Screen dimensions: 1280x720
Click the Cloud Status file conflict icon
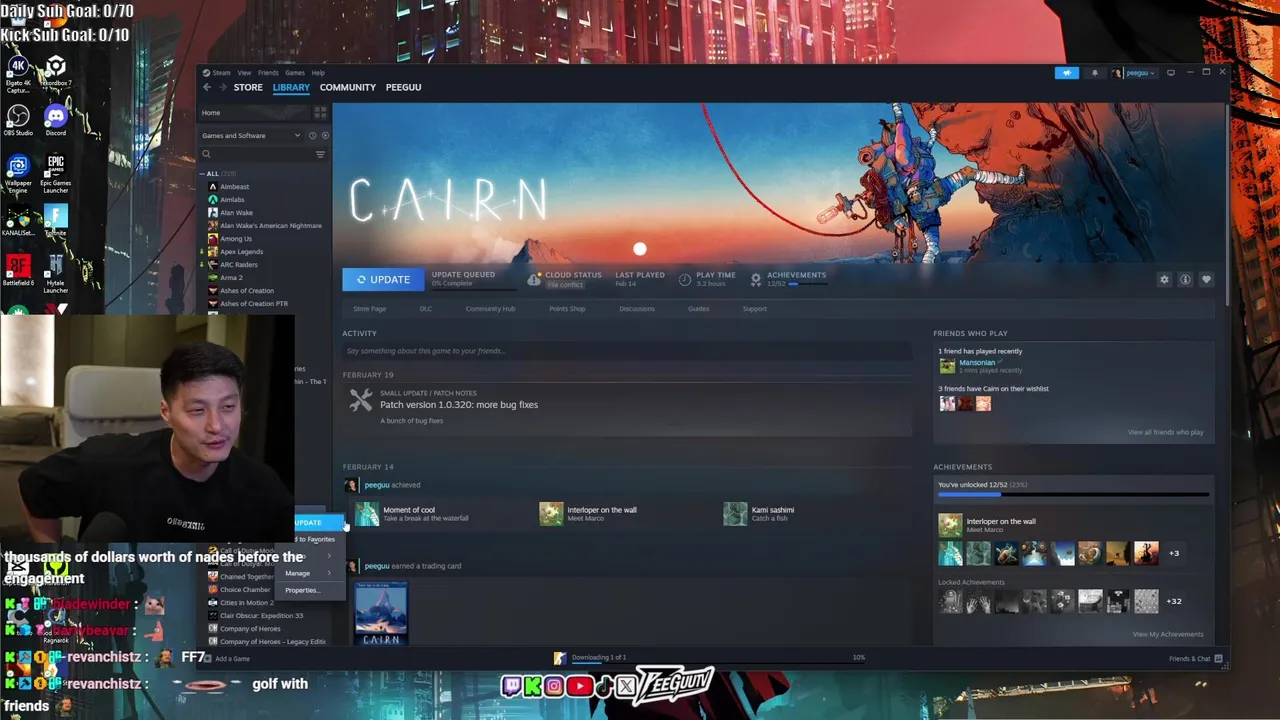coord(535,279)
